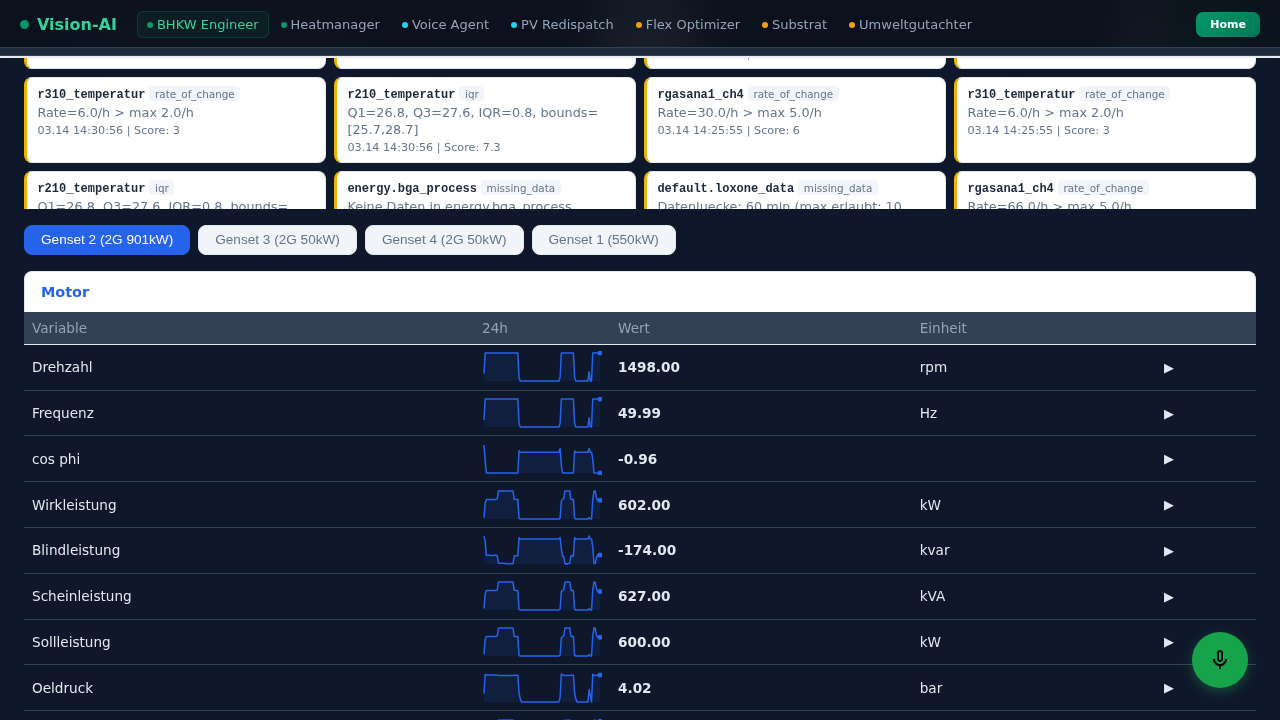Select the Genset 1 (550kW) tab
The image size is (1280, 720).
(604, 240)
